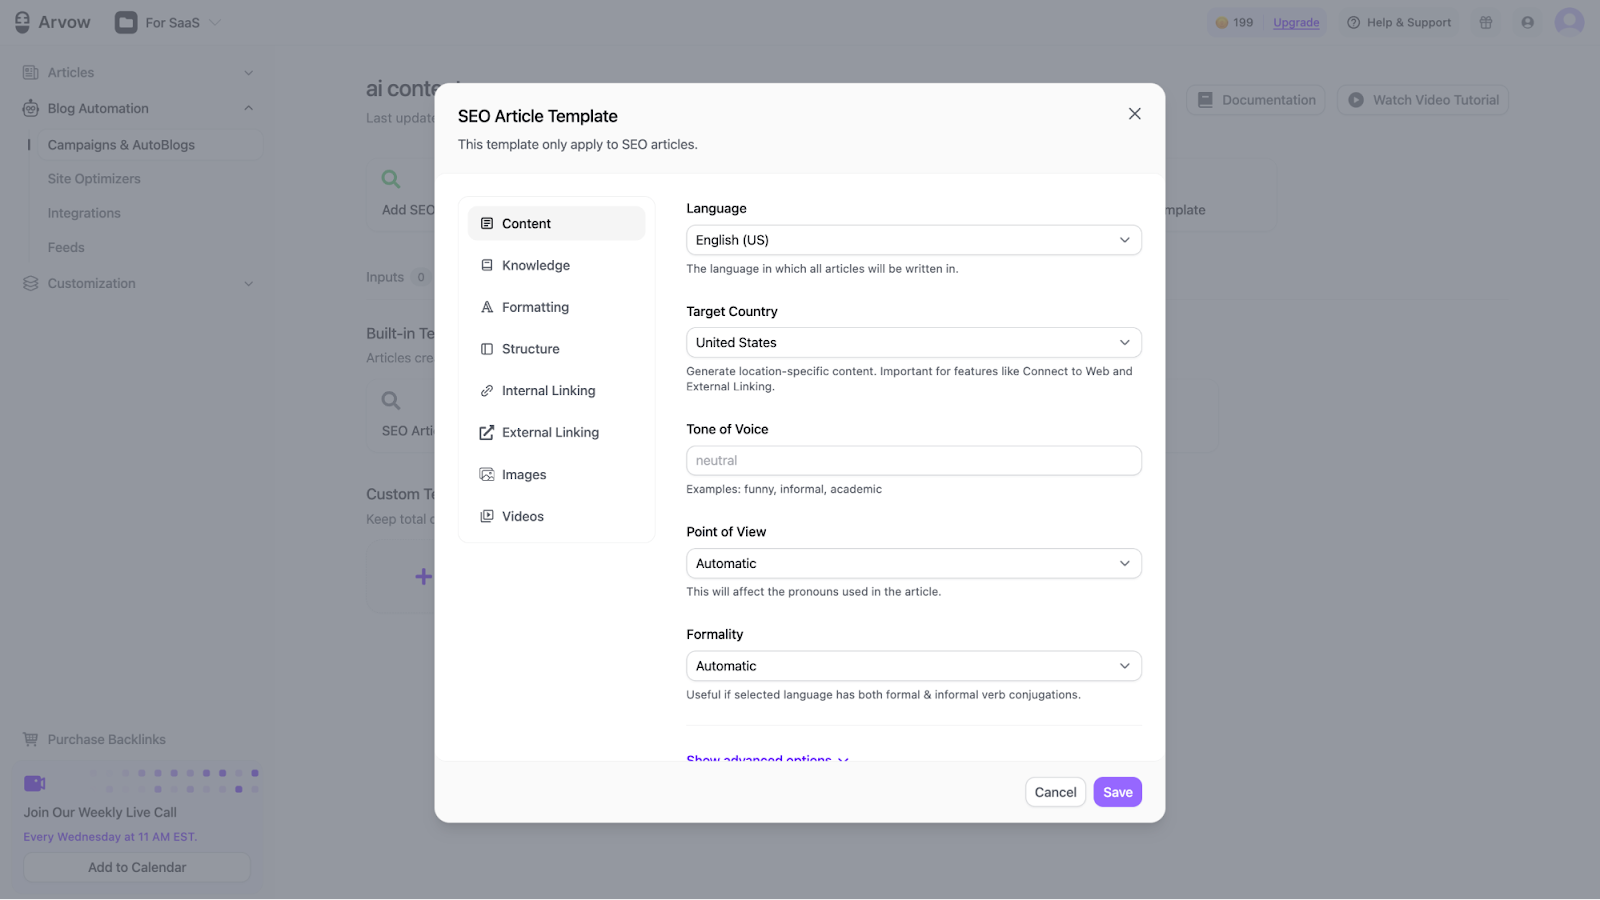The width and height of the screenshot is (1600, 900).
Task: Open Help & Support via its icon
Action: tap(1353, 21)
